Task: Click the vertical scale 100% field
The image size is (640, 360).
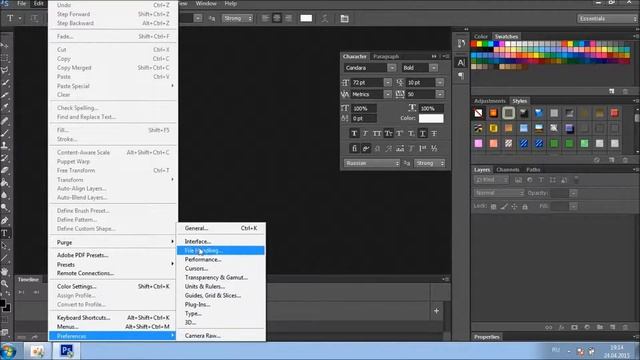Action: 364,109
